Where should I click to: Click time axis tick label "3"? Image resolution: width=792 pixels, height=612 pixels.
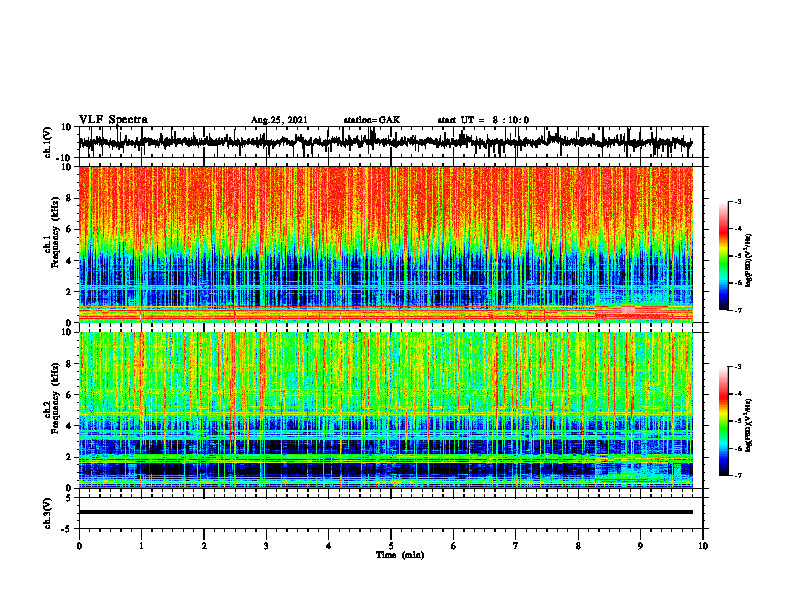[x=266, y=546]
